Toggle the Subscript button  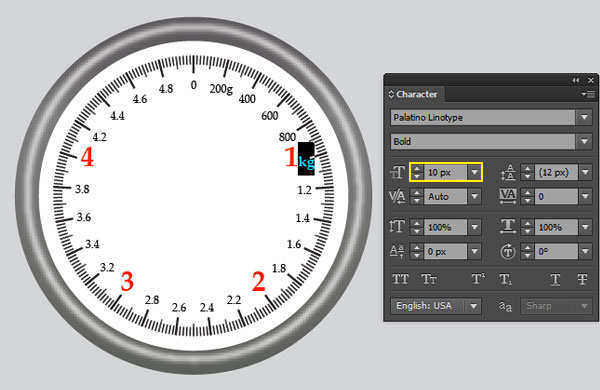pos(505,280)
